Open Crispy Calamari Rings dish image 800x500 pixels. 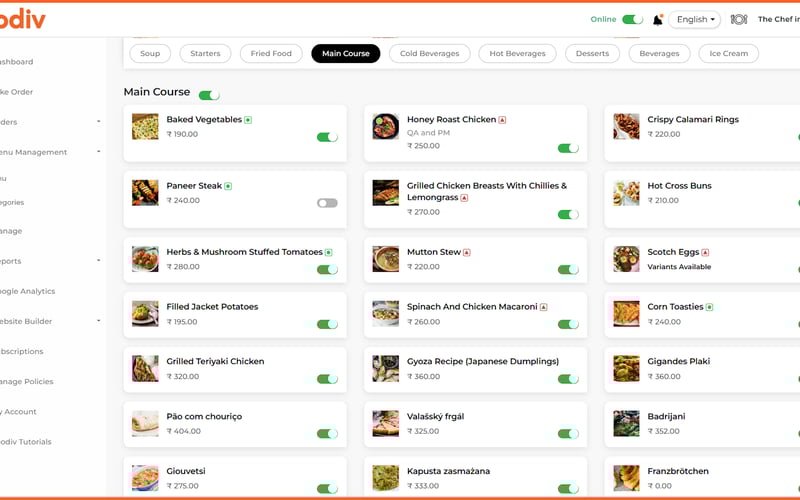point(626,127)
